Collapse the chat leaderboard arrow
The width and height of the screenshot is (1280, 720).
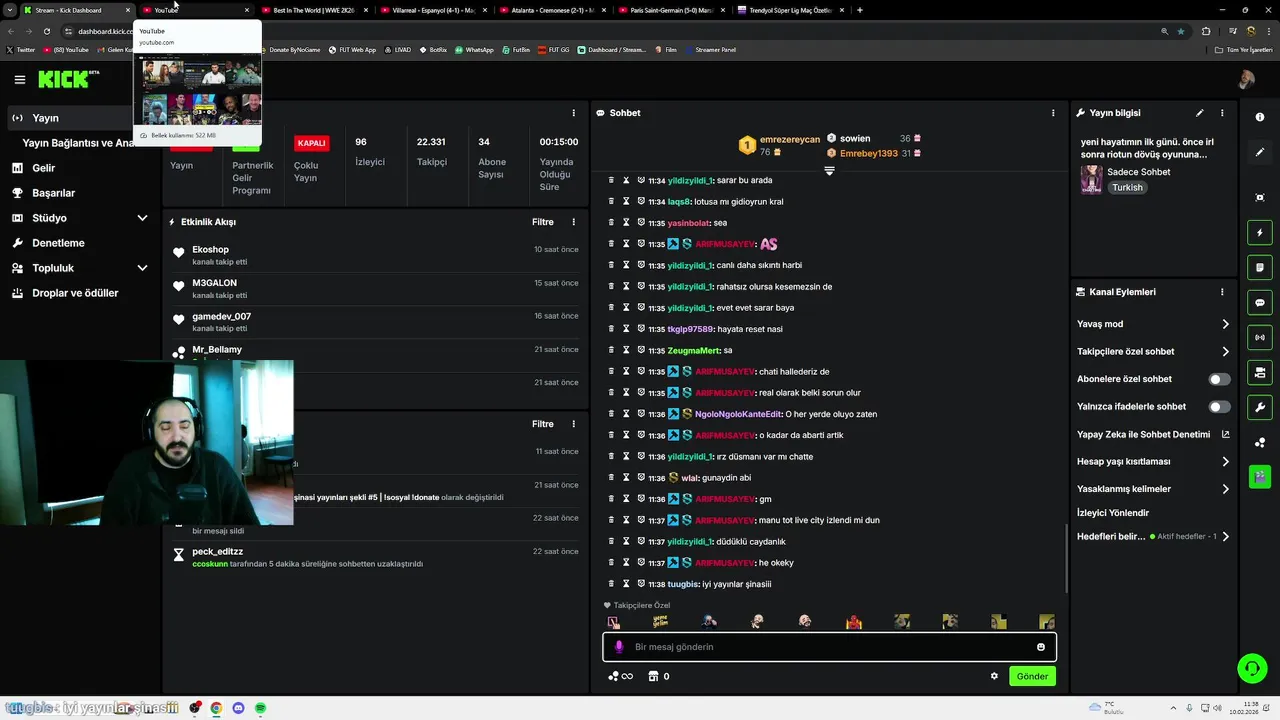point(829,171)
